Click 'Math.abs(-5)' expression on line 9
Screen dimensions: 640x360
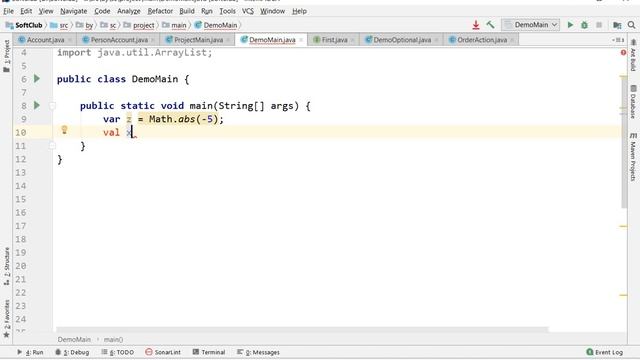[x=183, y=119]
